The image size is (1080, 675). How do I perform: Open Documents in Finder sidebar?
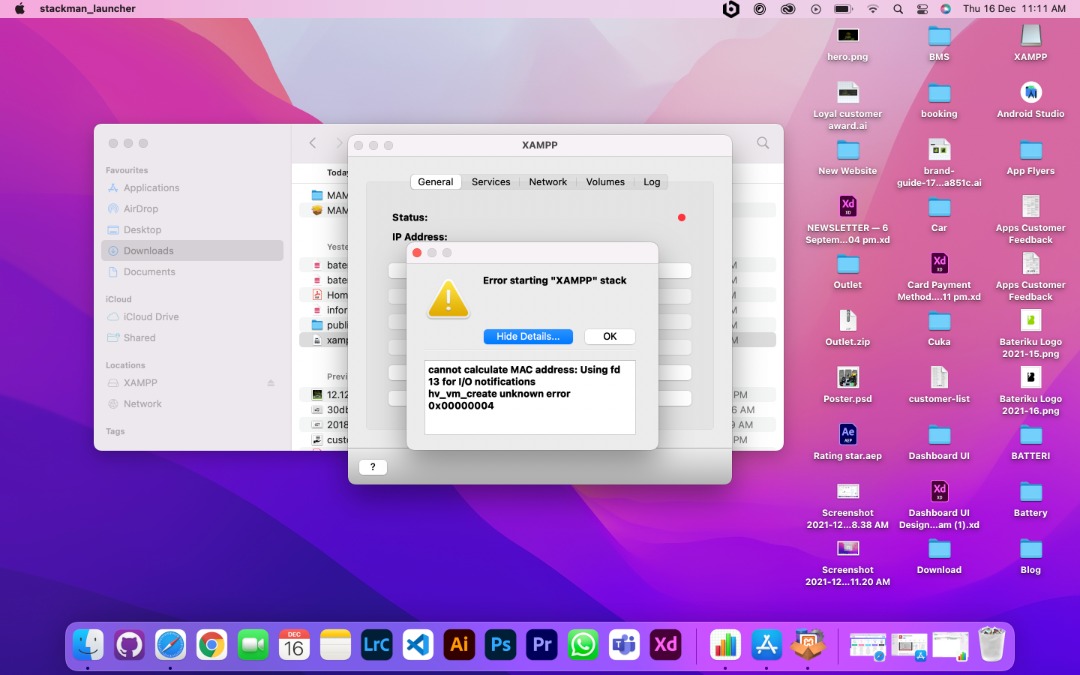(x=149, y=271)
